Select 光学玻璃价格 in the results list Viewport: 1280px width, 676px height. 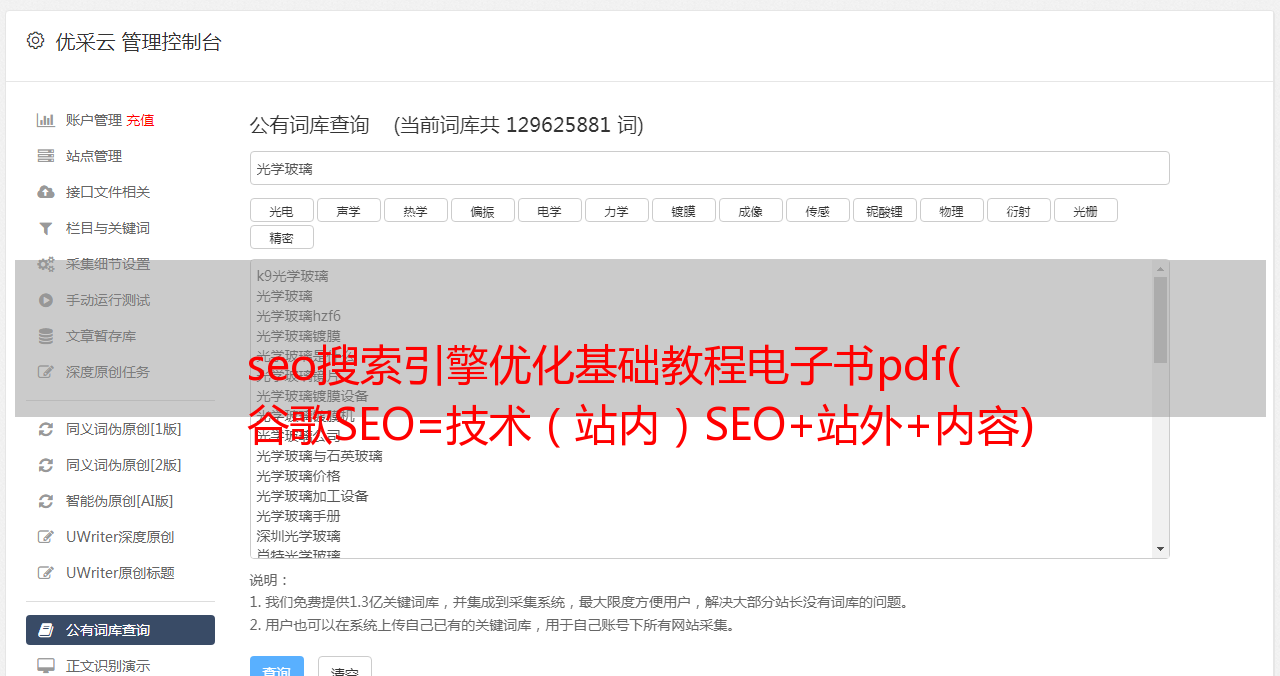coord(298,476)
